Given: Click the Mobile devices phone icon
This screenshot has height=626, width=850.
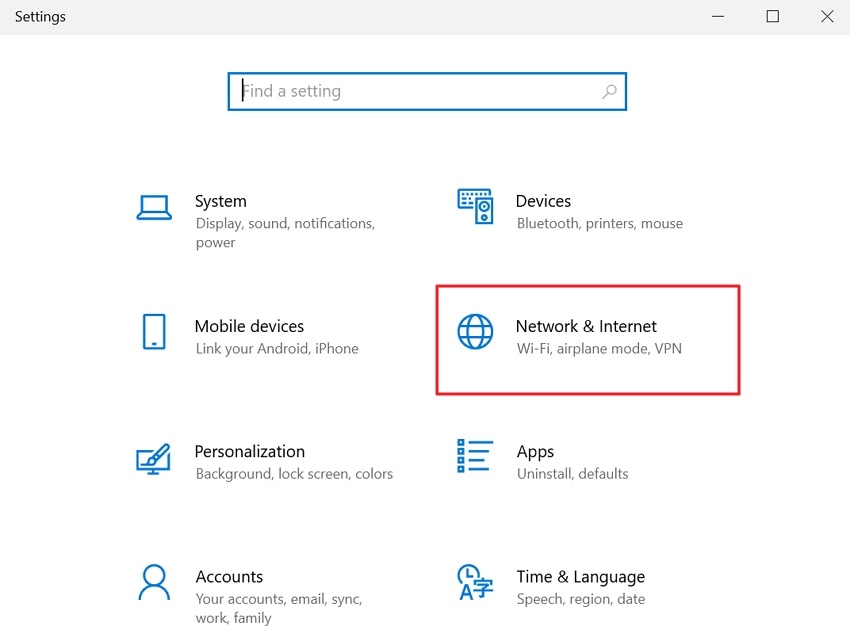Looking at the screenshot, I should pos(154,332).
